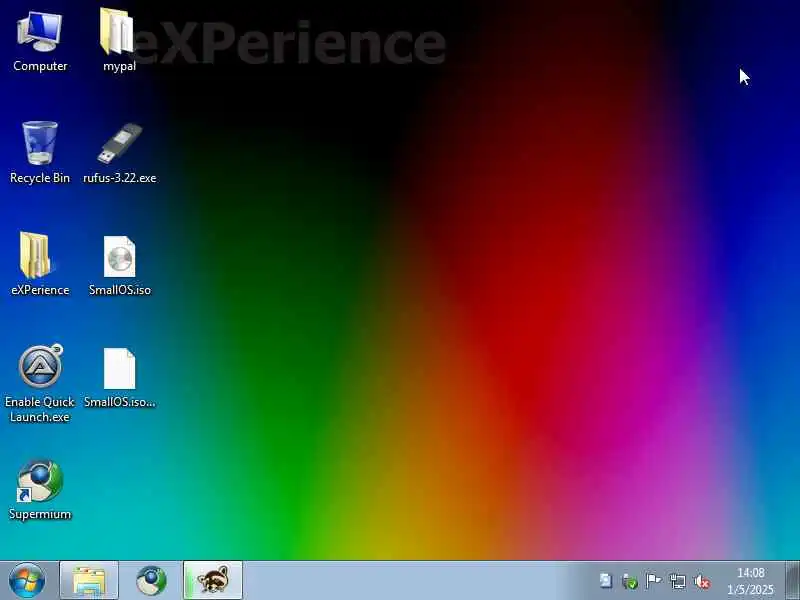Open the network tray icon
Viewport: 800px width, 600px height.
pos(678,581)
